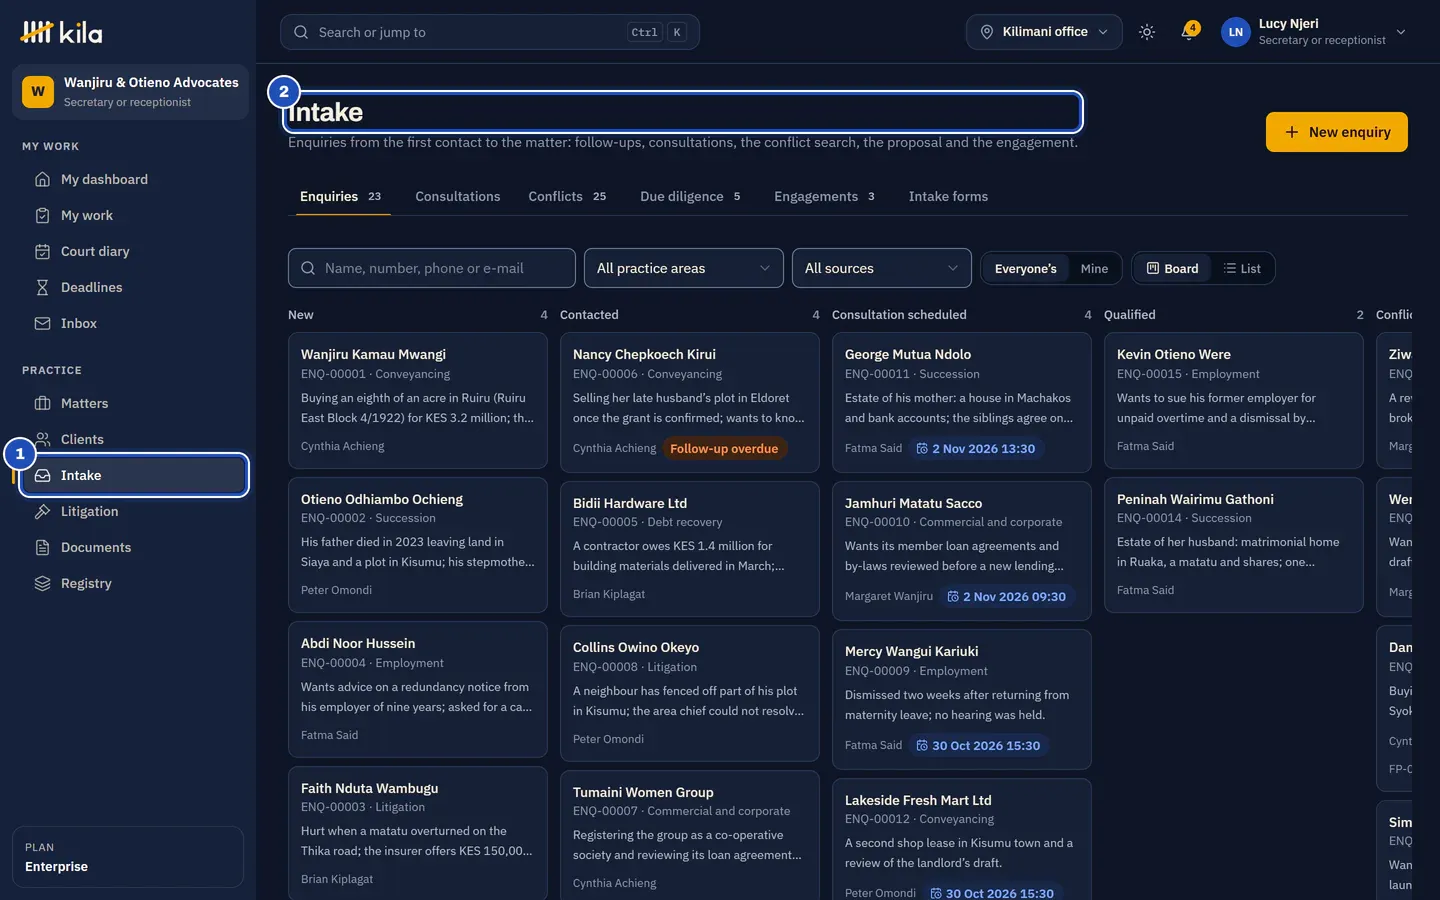Select the Enquiries tab

[340, 196]
